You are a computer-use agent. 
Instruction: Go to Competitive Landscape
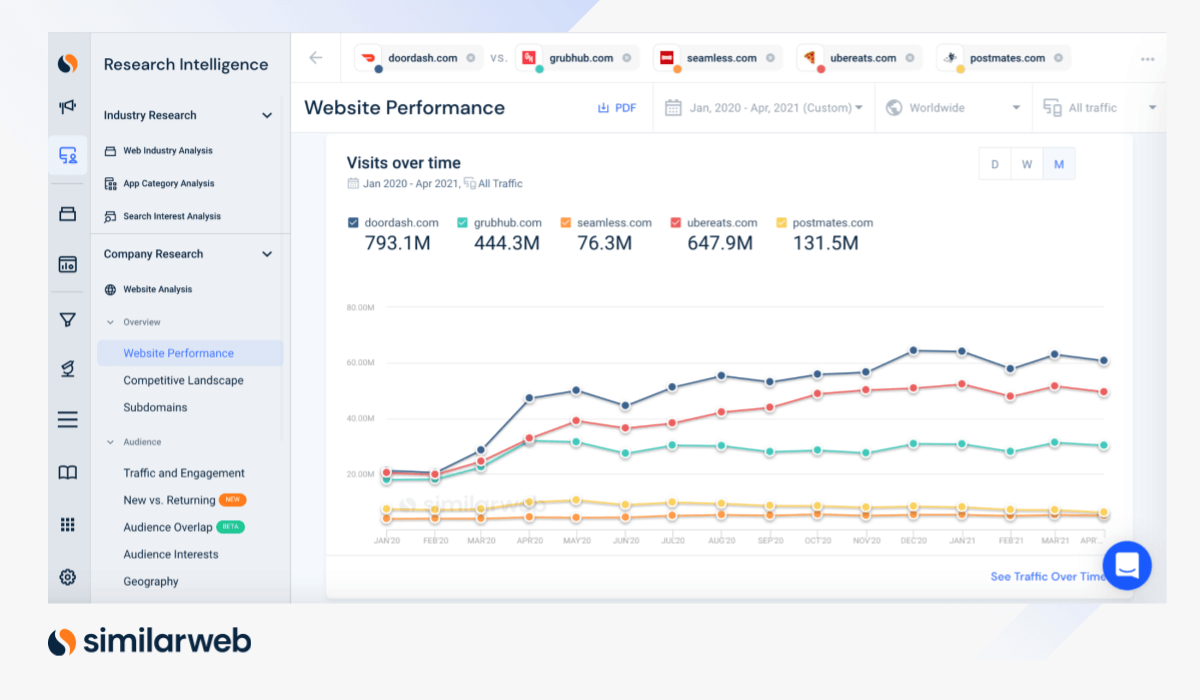[183, 380]
